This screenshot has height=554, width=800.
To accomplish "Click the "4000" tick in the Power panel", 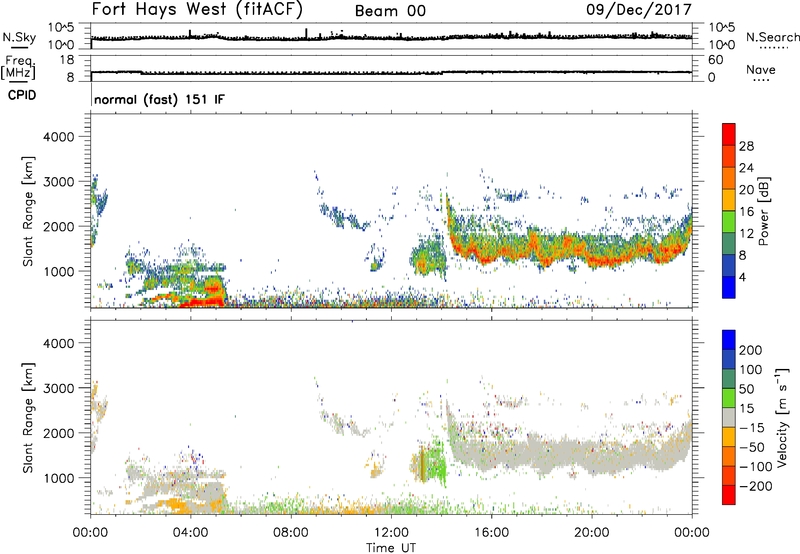I will (58, 137).
